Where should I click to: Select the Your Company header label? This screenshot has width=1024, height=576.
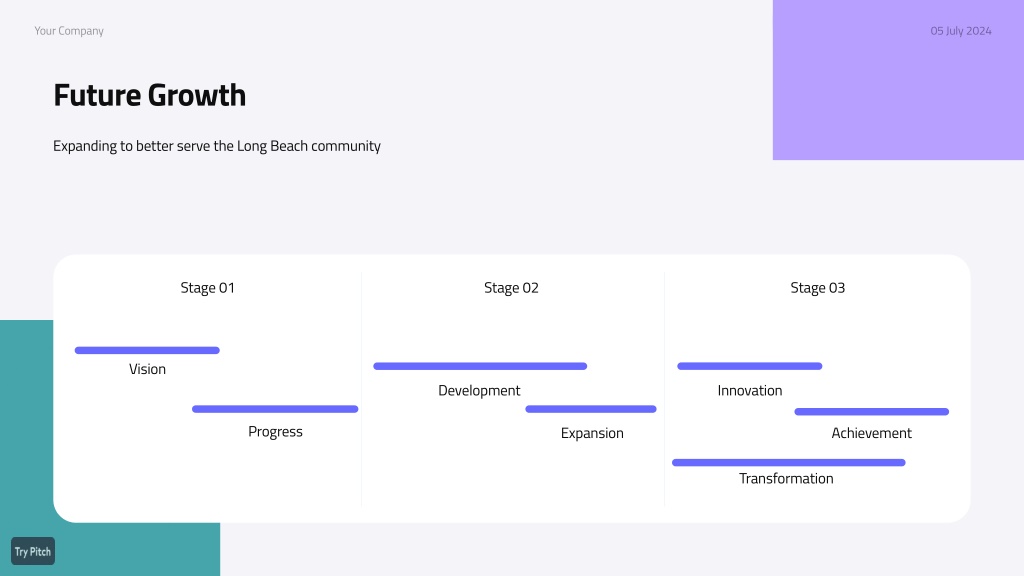click(x=69, y=31)
